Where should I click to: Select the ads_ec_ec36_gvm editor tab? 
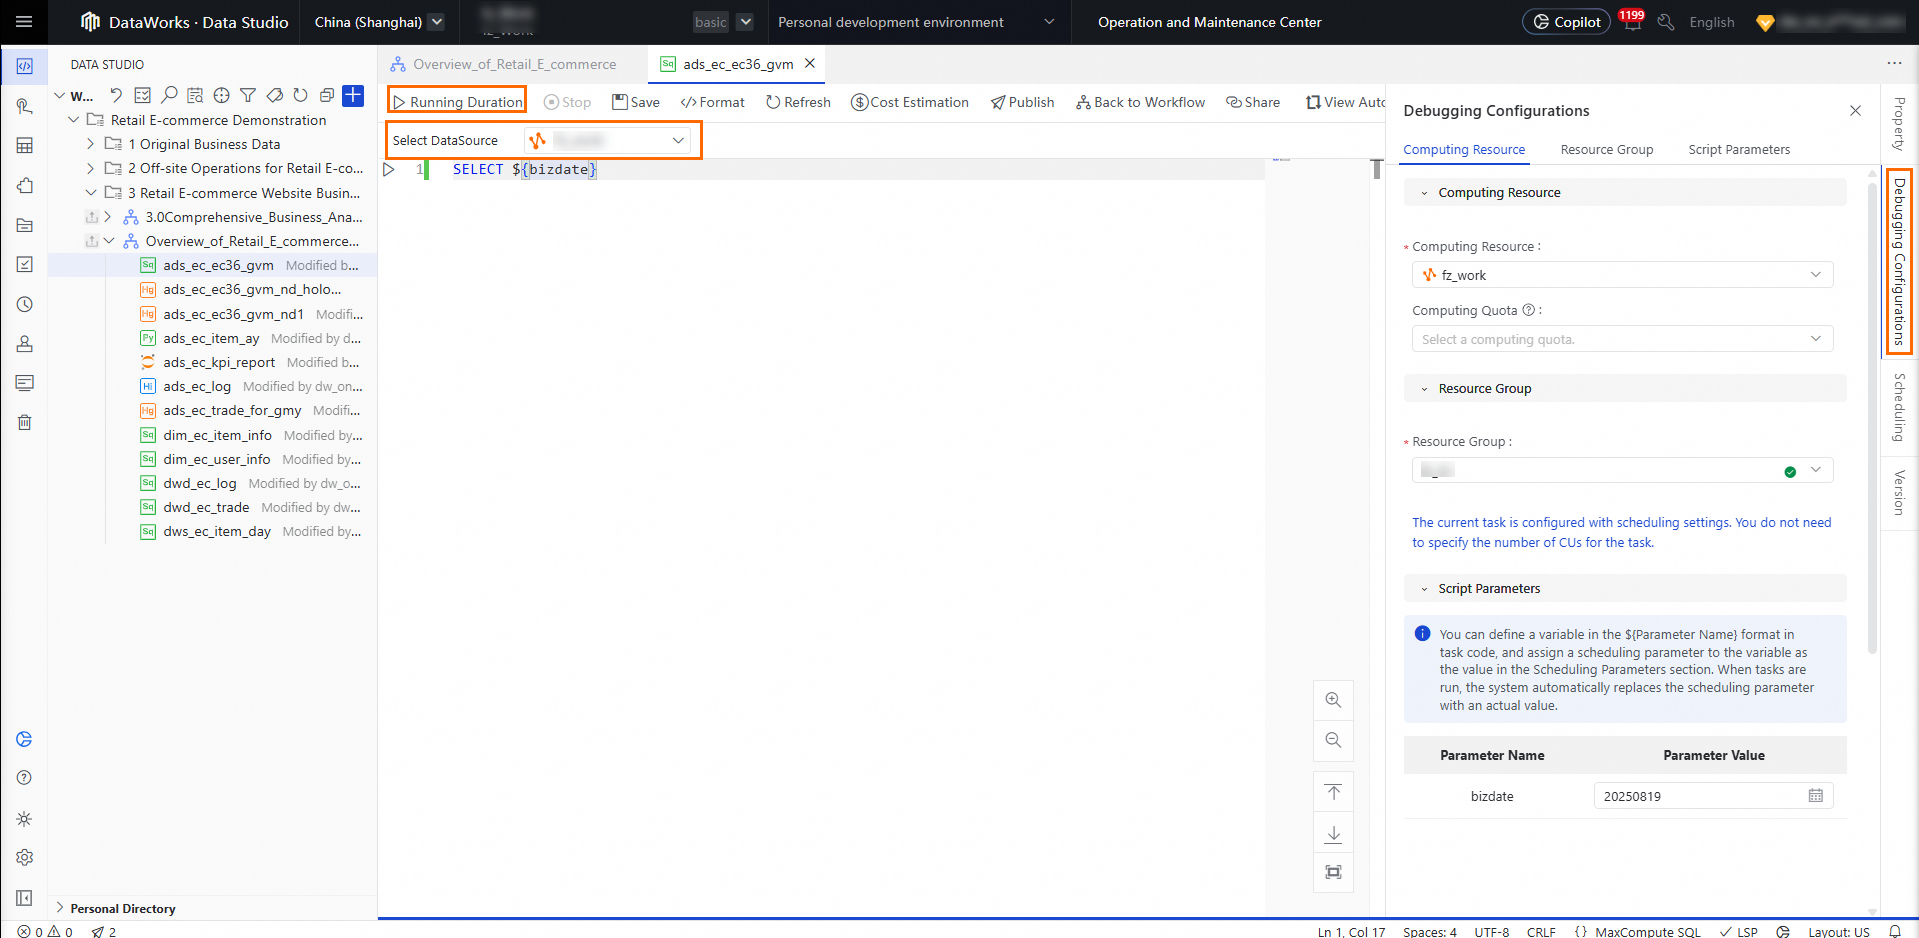tap(738, 64)
